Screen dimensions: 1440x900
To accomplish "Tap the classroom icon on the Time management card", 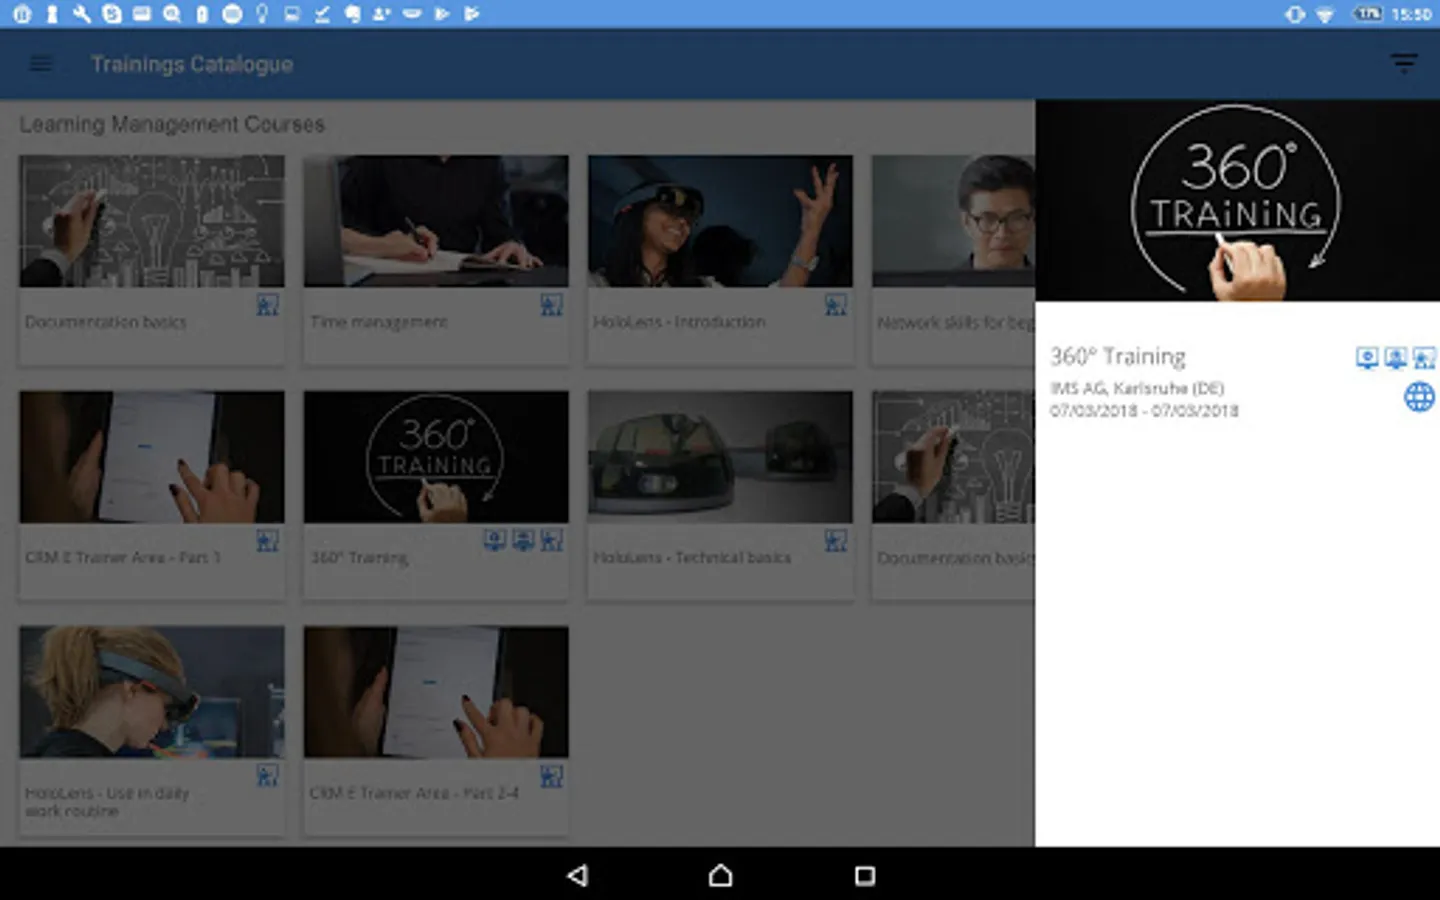I will [x=551, y=305].
